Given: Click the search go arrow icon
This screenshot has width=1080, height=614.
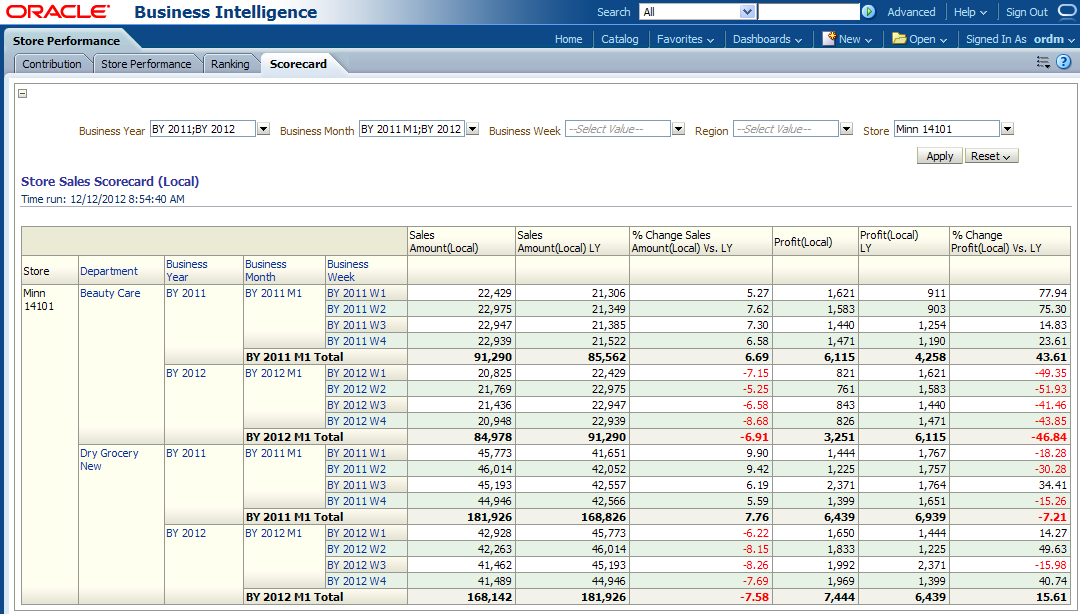Looking at the screenshot, I should (x=868, y=12).
